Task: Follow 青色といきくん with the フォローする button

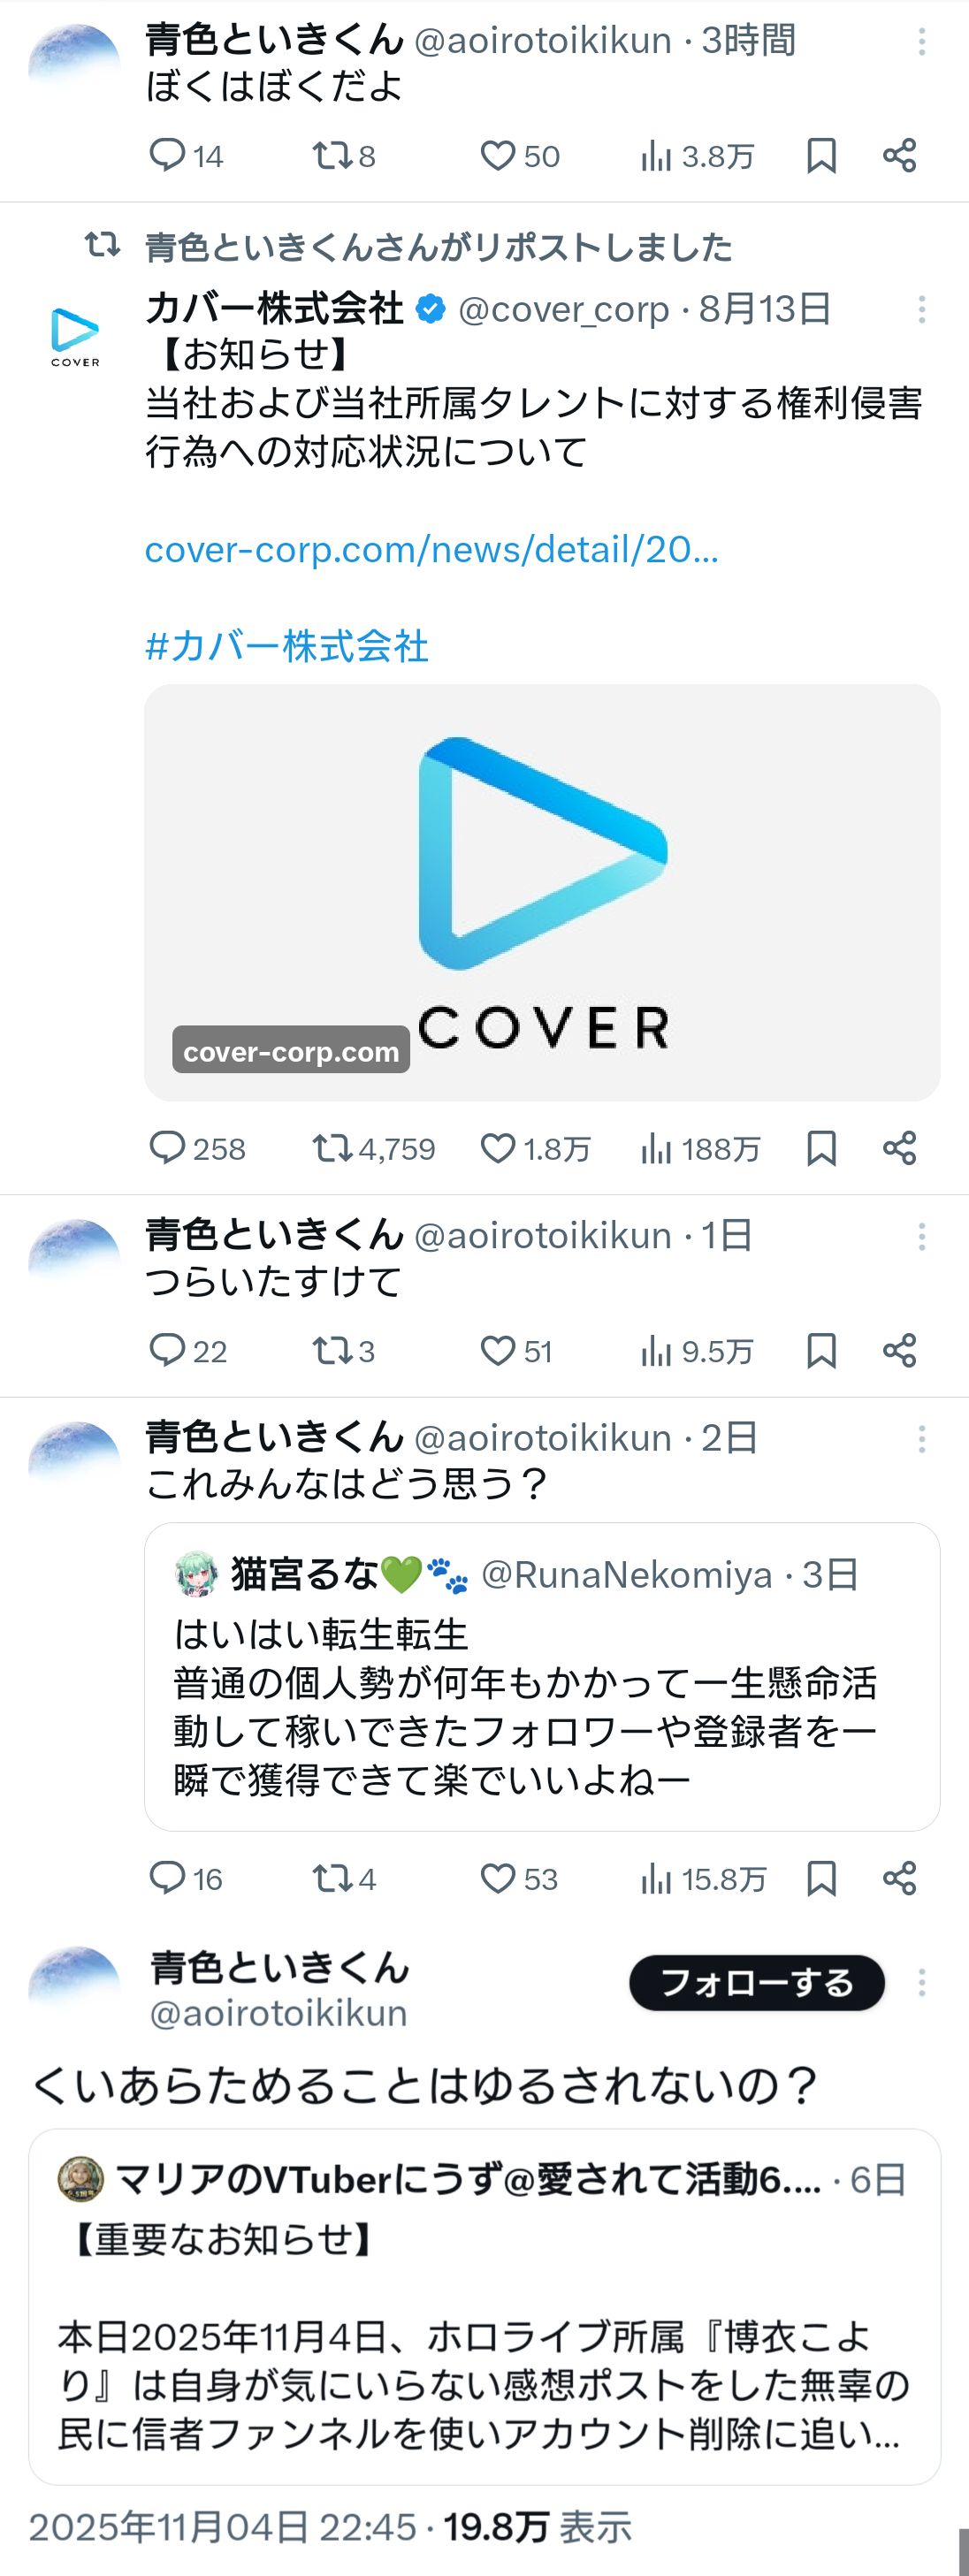Action: [757, 1982]
